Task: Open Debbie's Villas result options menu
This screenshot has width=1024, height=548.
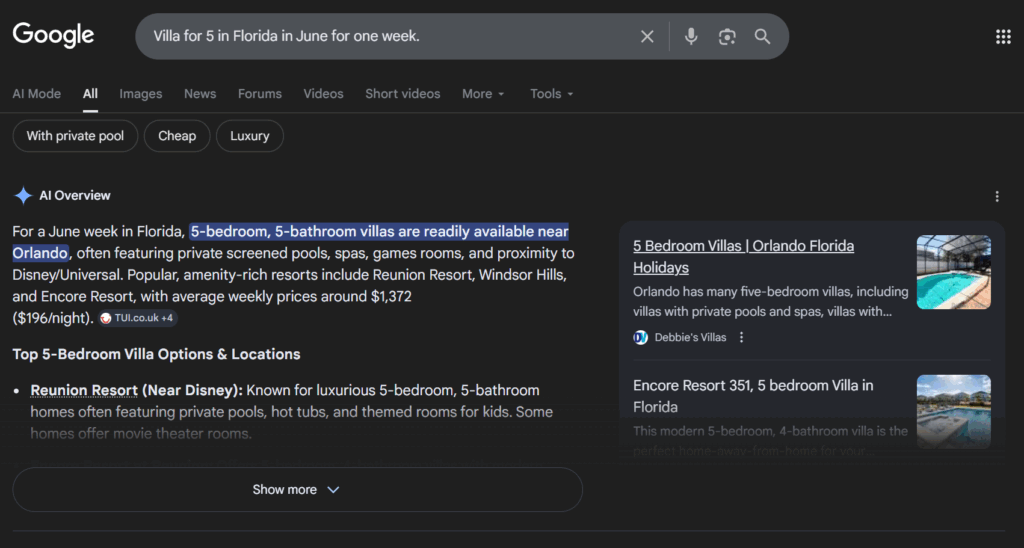Action: pyautogui.click(x=741, y=337)
